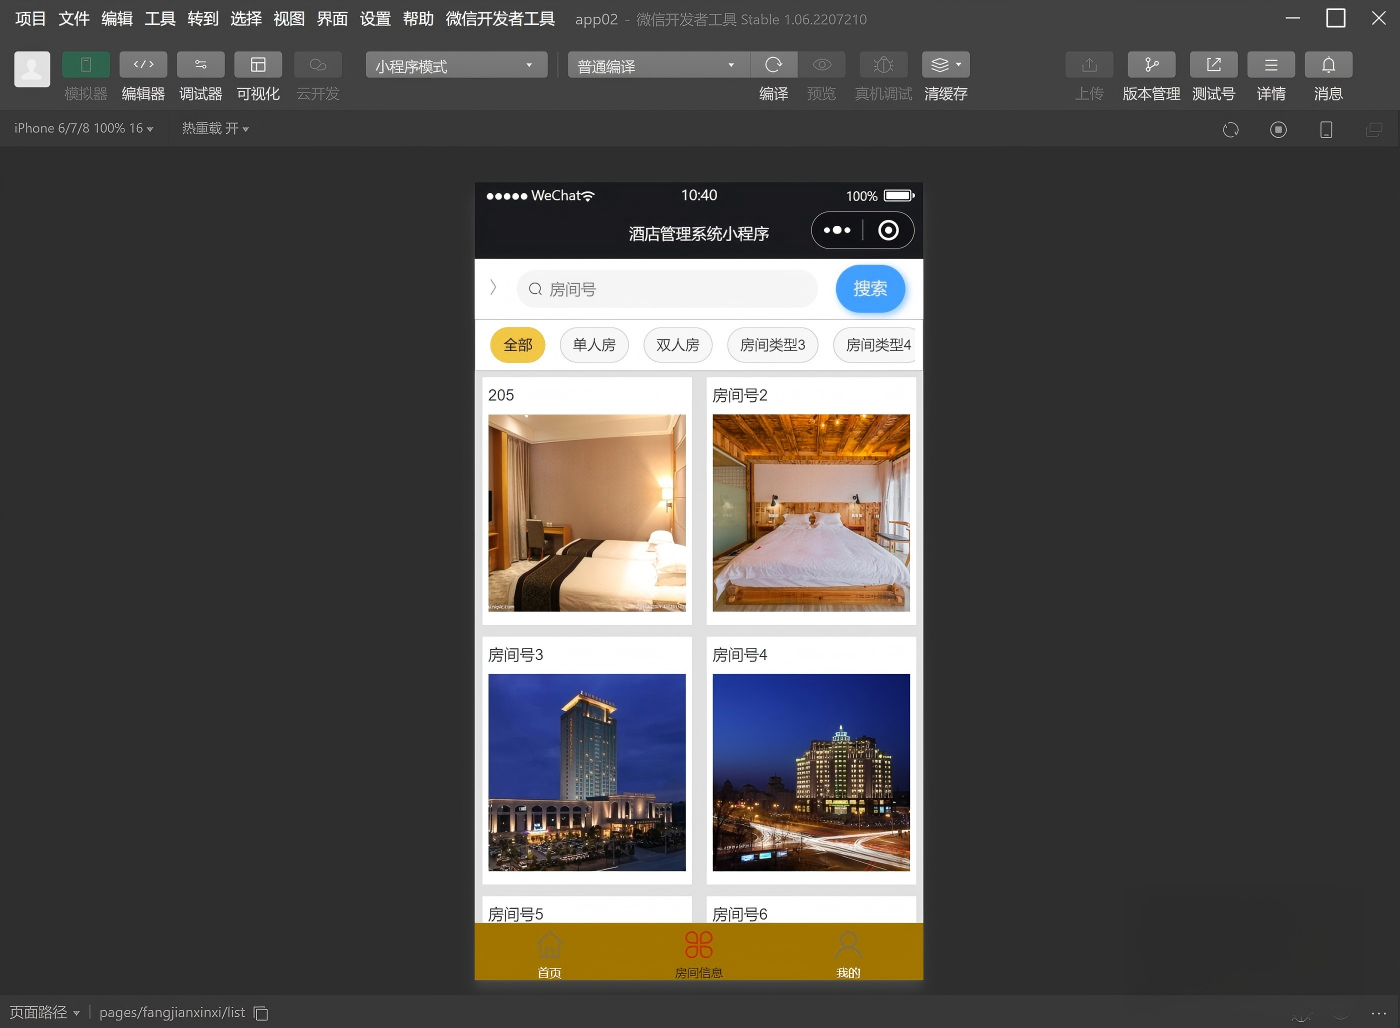
Task: Open the 微信开发者工具 menu
Action: pyautogui.click(x=500, y=19)
